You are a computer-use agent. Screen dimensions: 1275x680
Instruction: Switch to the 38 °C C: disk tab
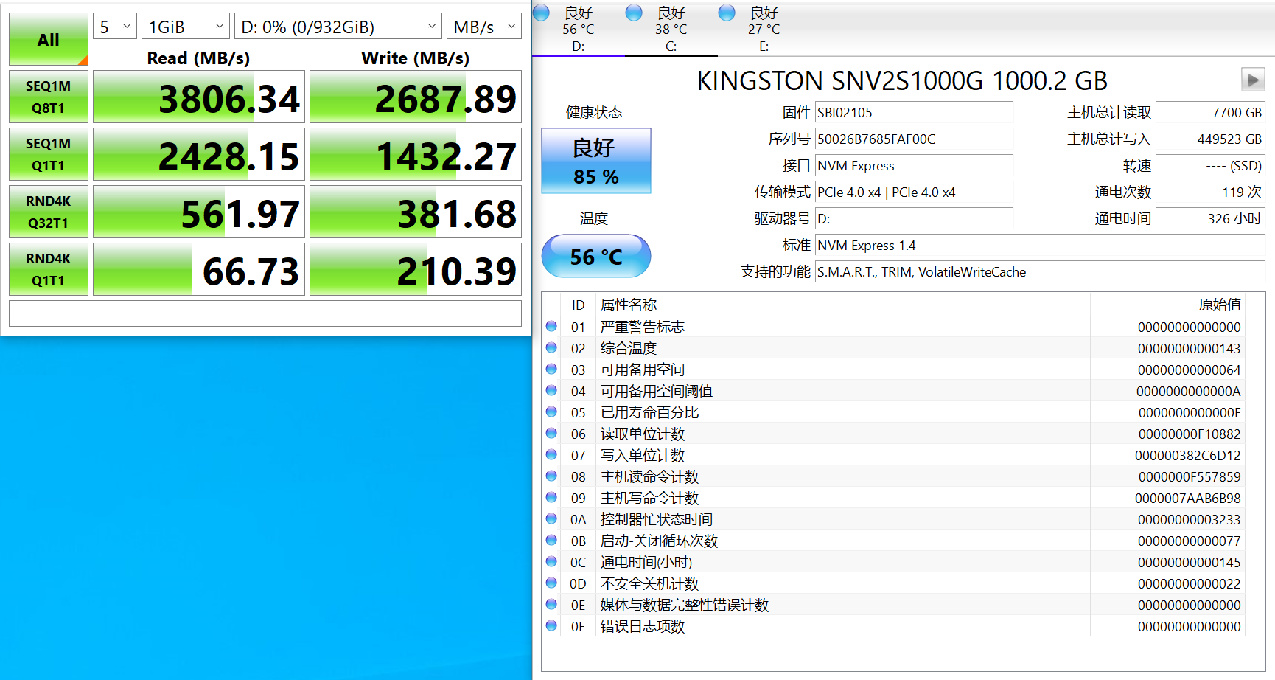671,28
